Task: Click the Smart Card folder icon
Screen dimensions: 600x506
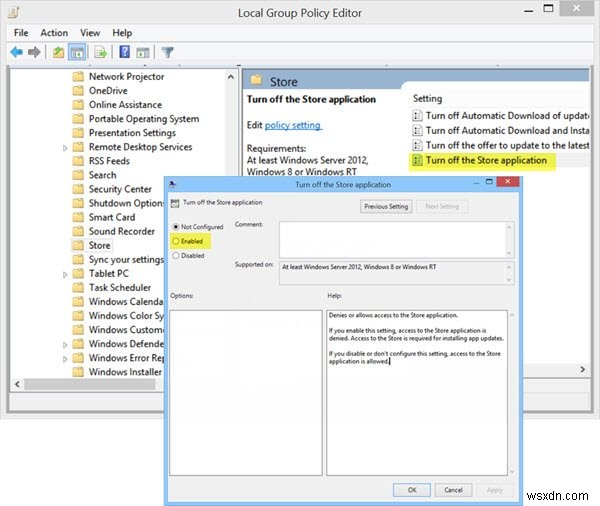Action: point(78,217)
